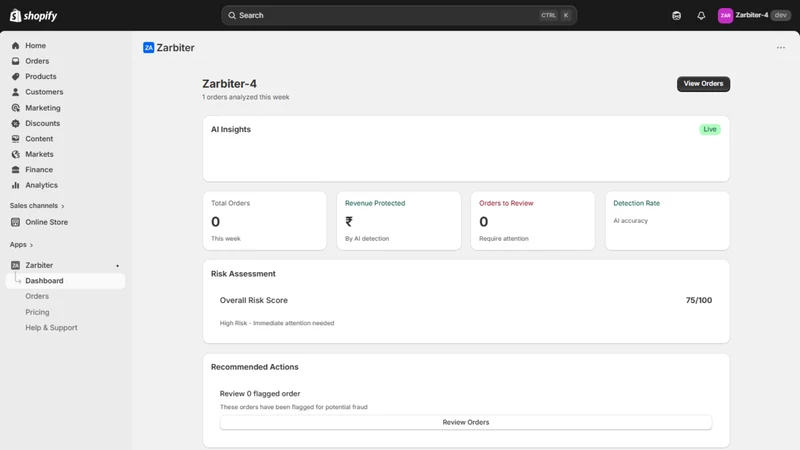800x450 pixels.
Task: Click the Online Store icon
Action: (15, 222)
